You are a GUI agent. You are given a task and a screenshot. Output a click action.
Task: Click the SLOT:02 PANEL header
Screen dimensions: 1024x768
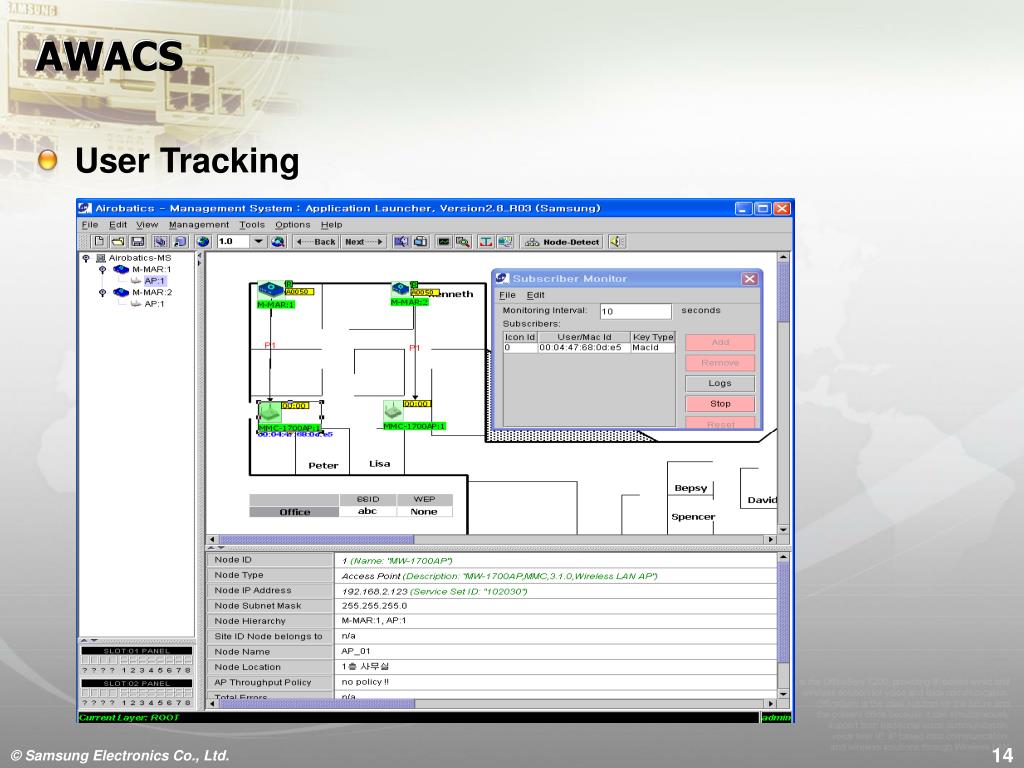[136, 683]
